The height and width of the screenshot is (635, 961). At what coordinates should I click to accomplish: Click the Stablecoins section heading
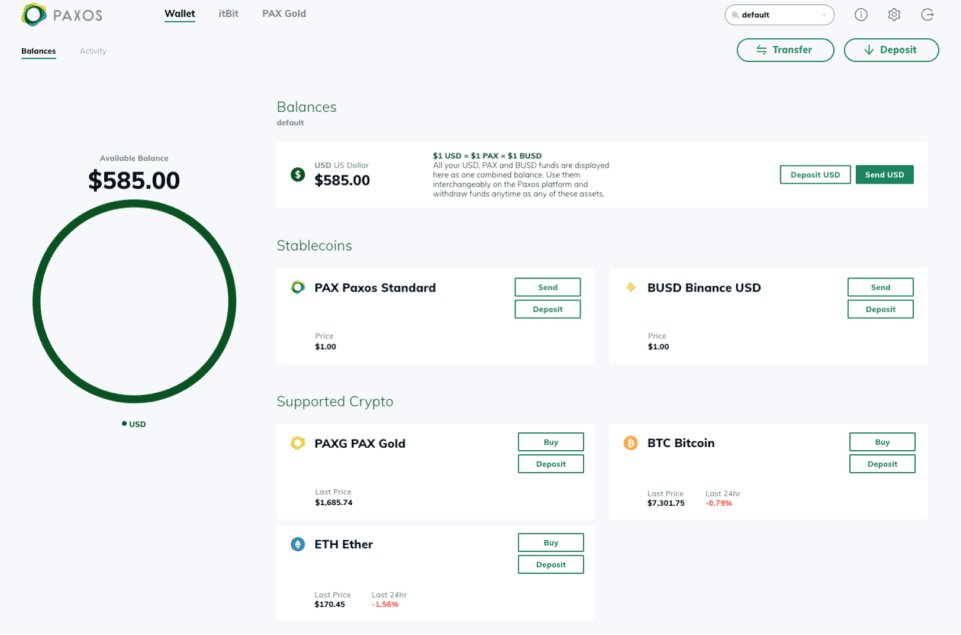click(314, 246)
